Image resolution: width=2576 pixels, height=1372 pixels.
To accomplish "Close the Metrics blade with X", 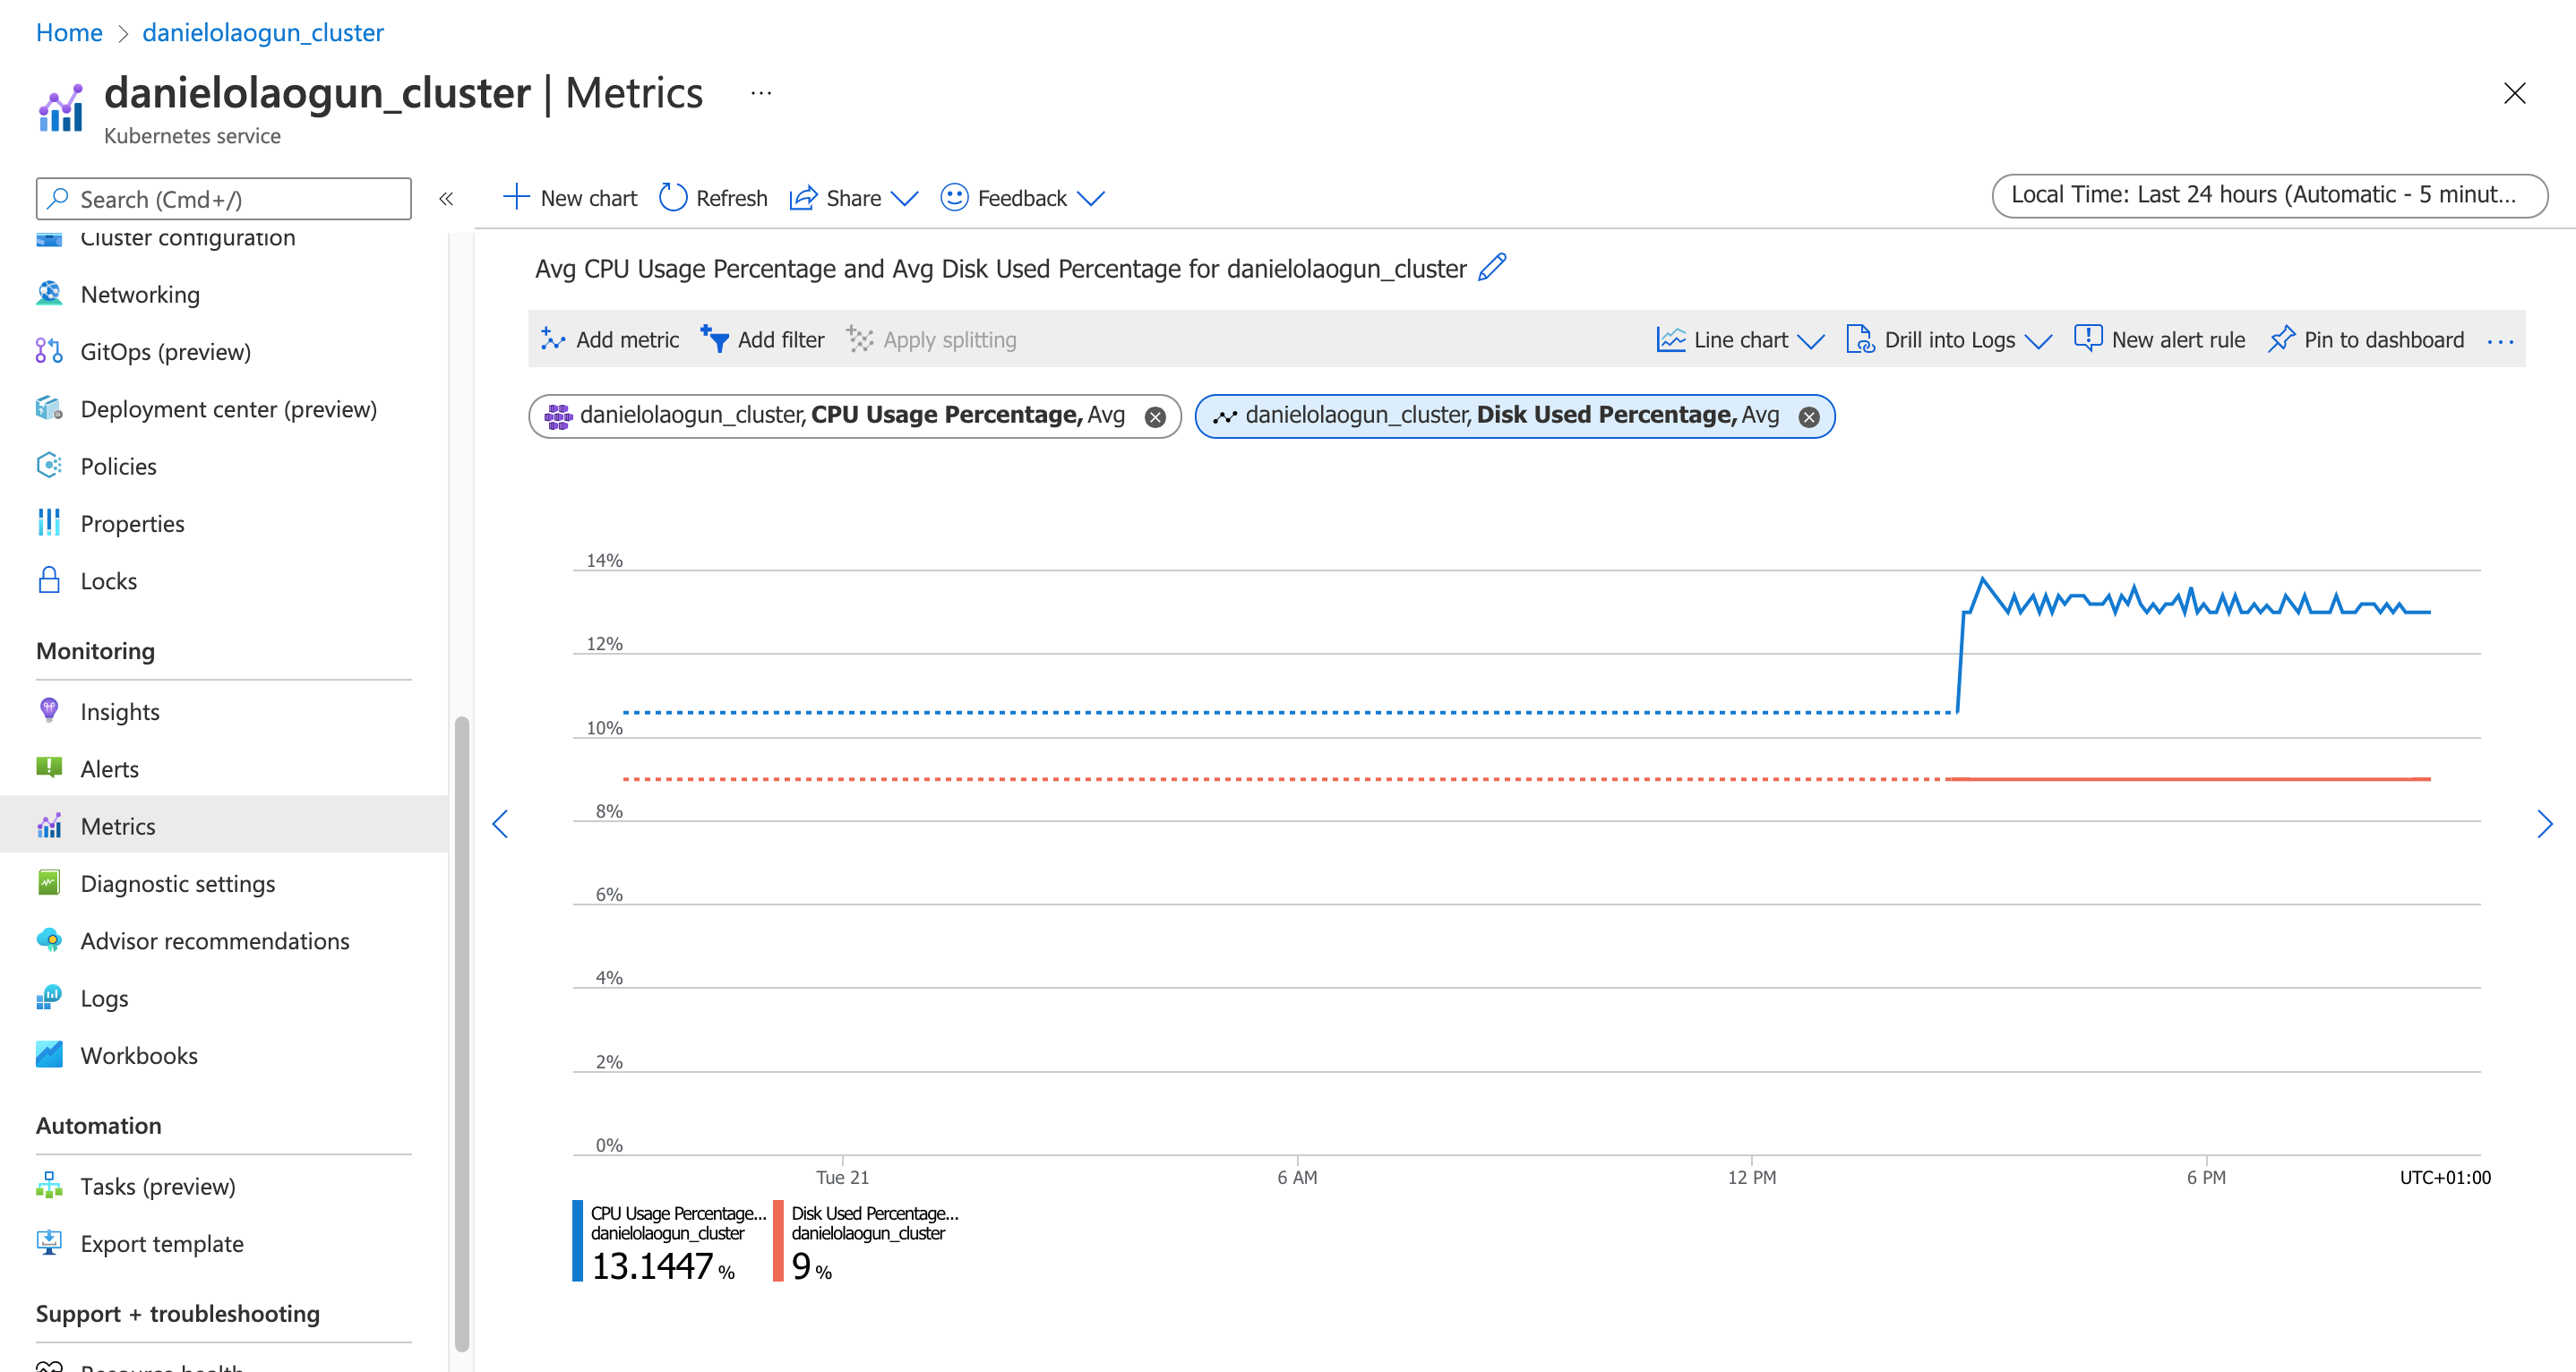I will point(2514,93).
